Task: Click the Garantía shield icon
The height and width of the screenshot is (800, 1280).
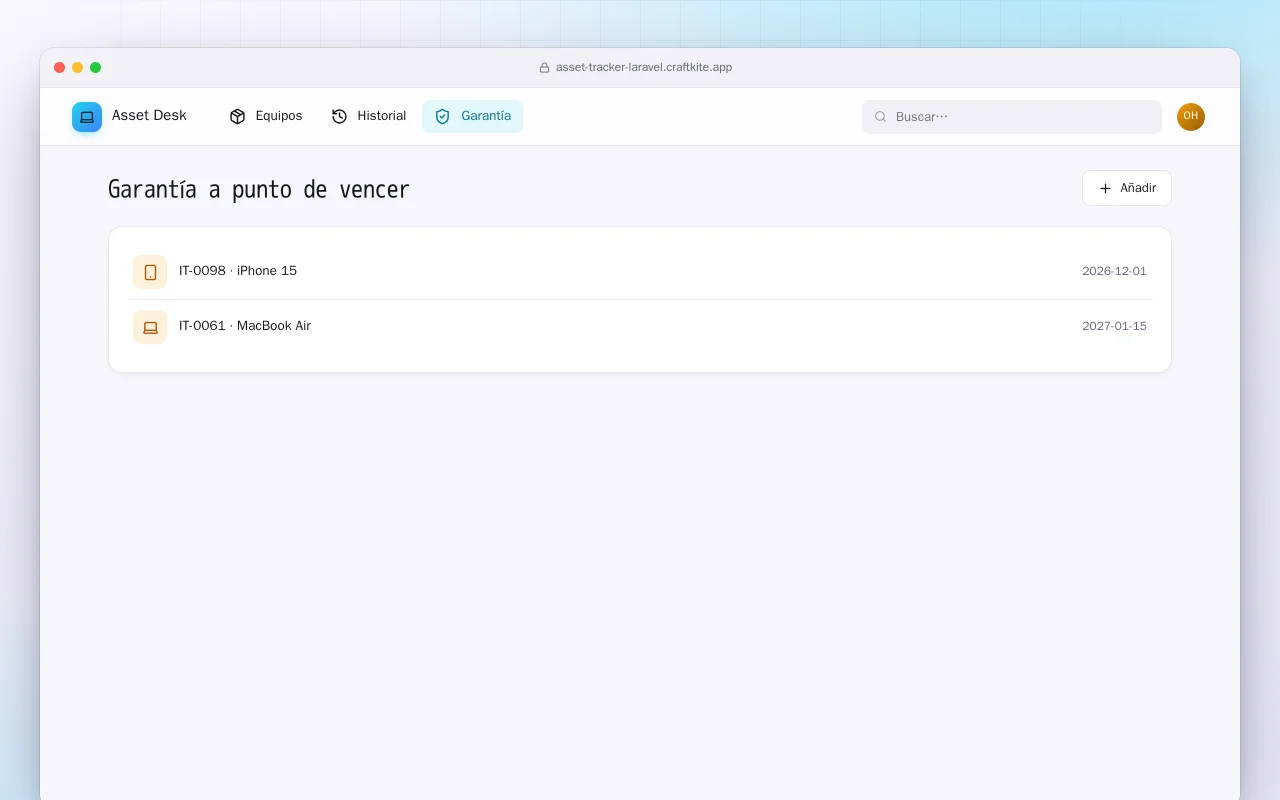Action: pos(443,116)
